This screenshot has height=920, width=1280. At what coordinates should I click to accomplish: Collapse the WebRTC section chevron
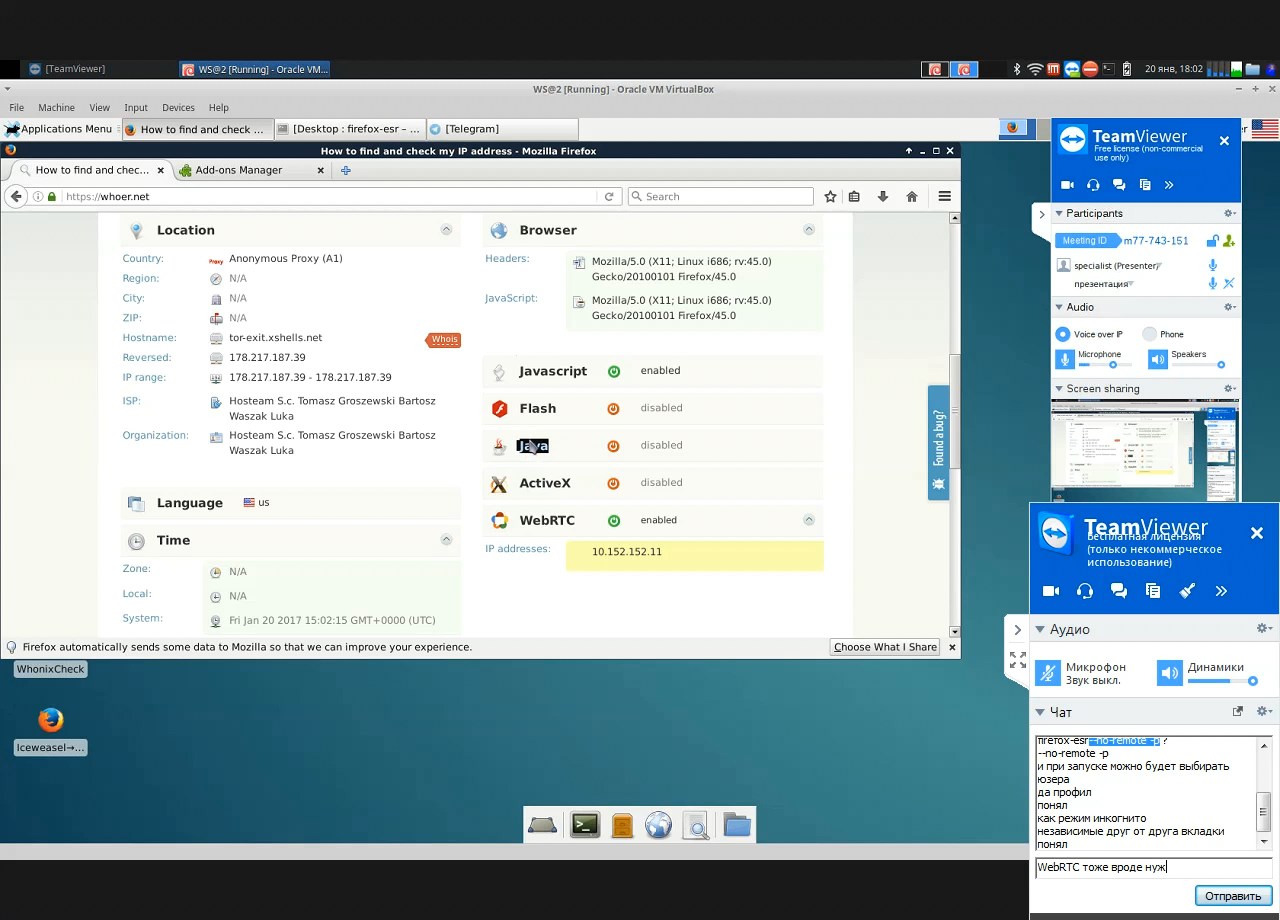point(809,520)
